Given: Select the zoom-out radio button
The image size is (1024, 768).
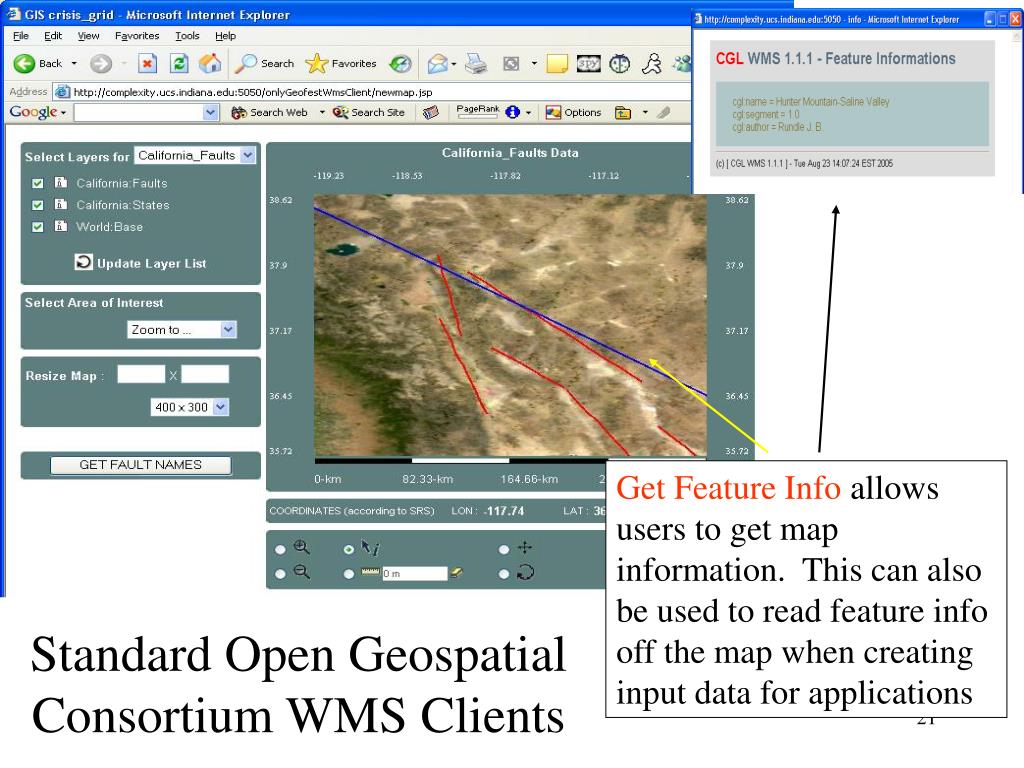Looking at the screenshot, I should pyautogui.click(x=280, y=573).
